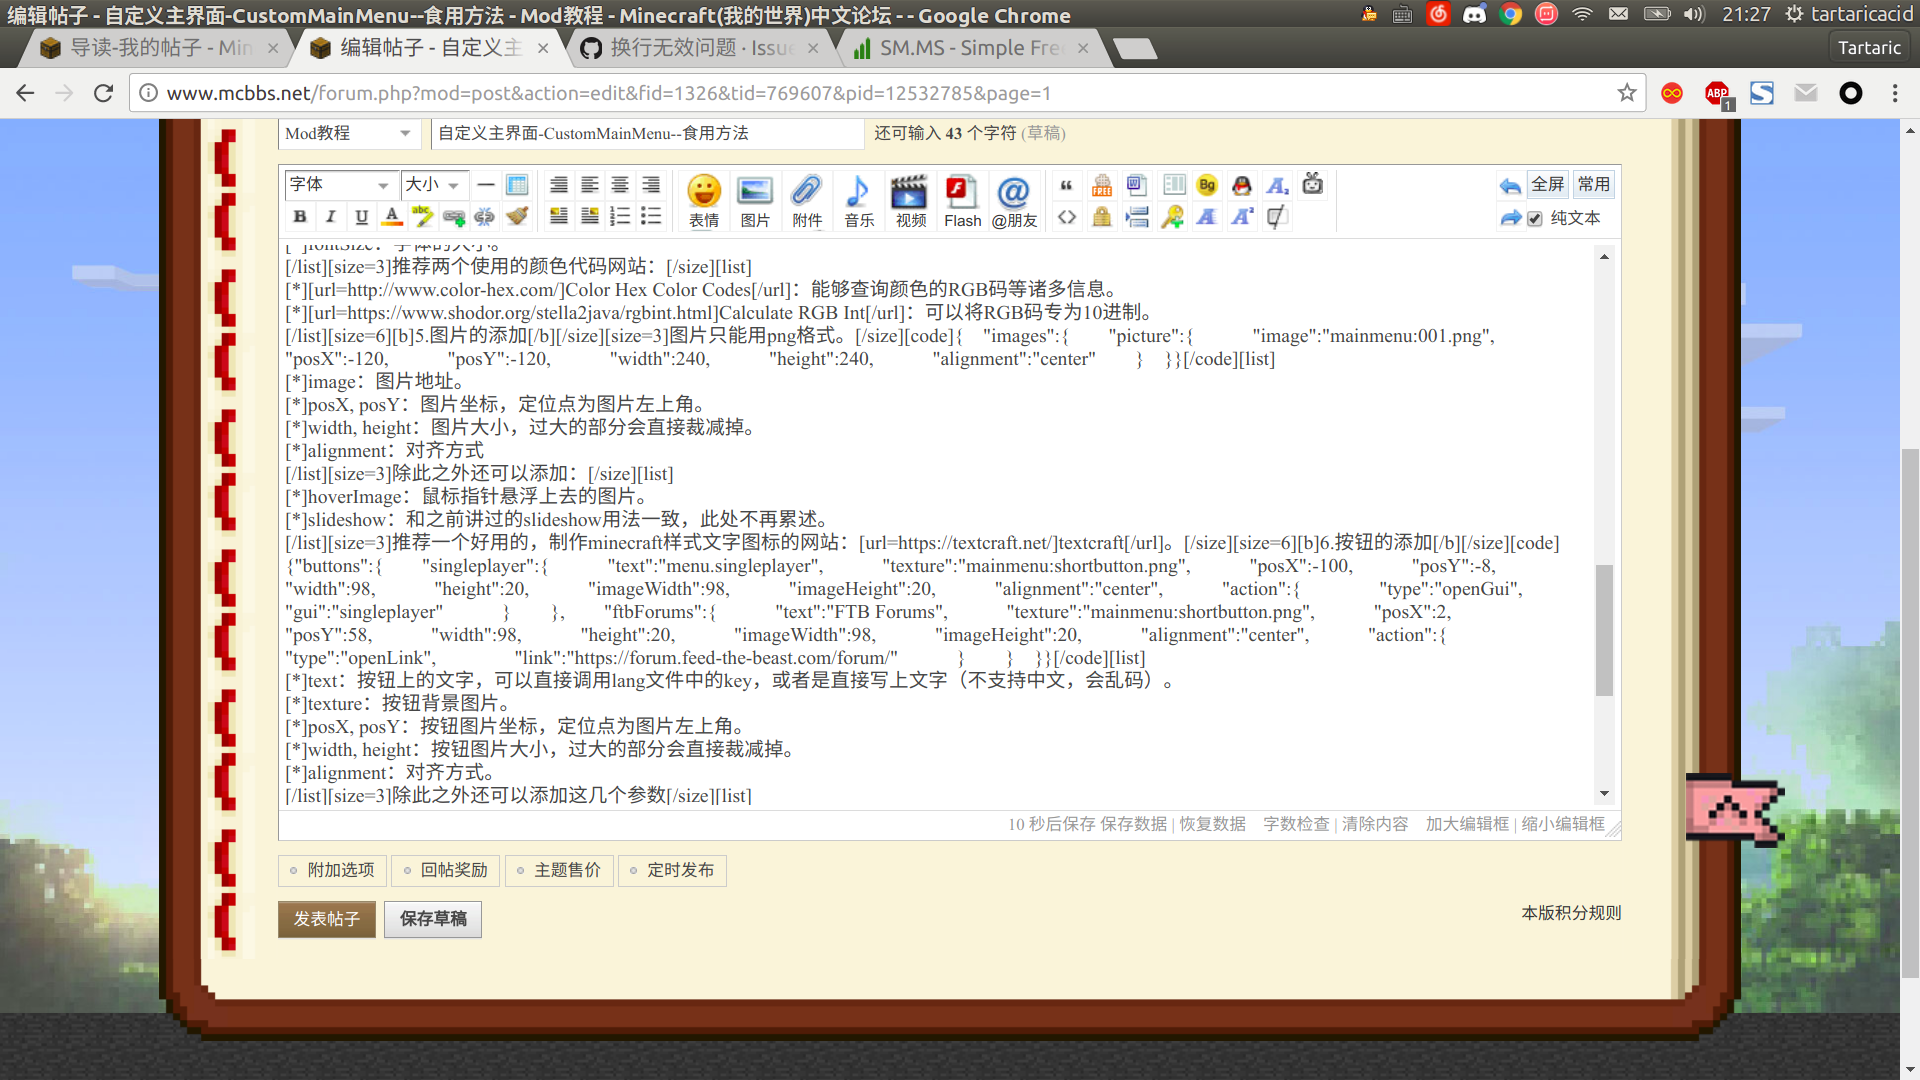Screen dimensions: 1920x1080
Task: Expand the 主题售价 section
Action: coord(558,870)
